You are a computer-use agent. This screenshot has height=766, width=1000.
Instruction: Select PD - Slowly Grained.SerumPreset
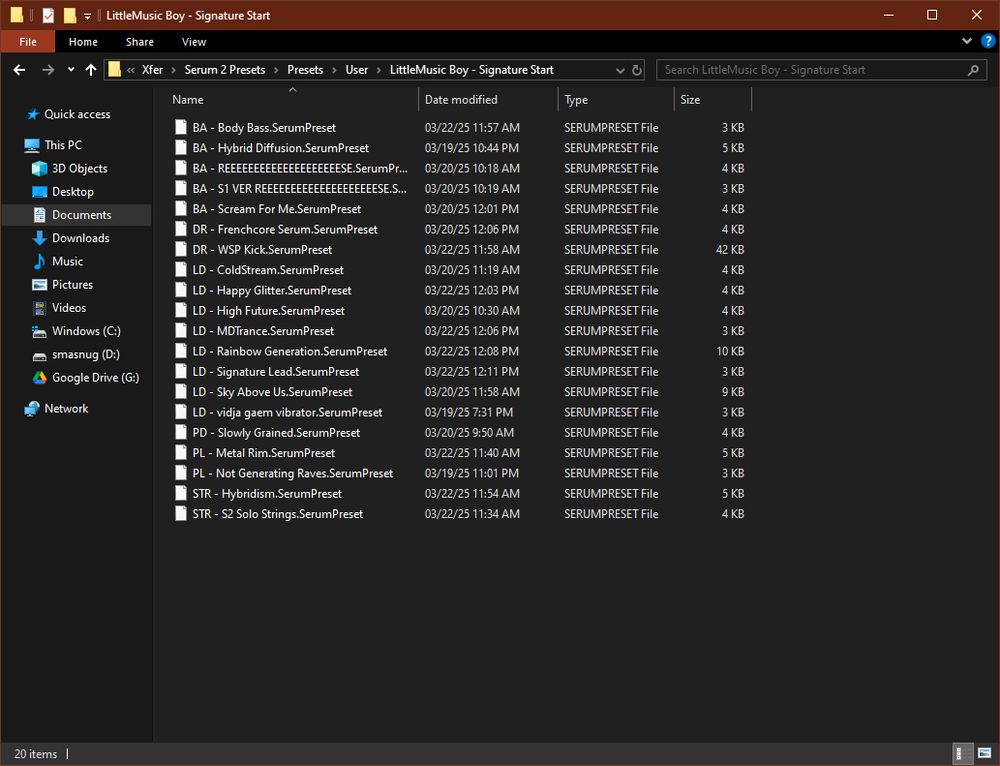point(276,432)
